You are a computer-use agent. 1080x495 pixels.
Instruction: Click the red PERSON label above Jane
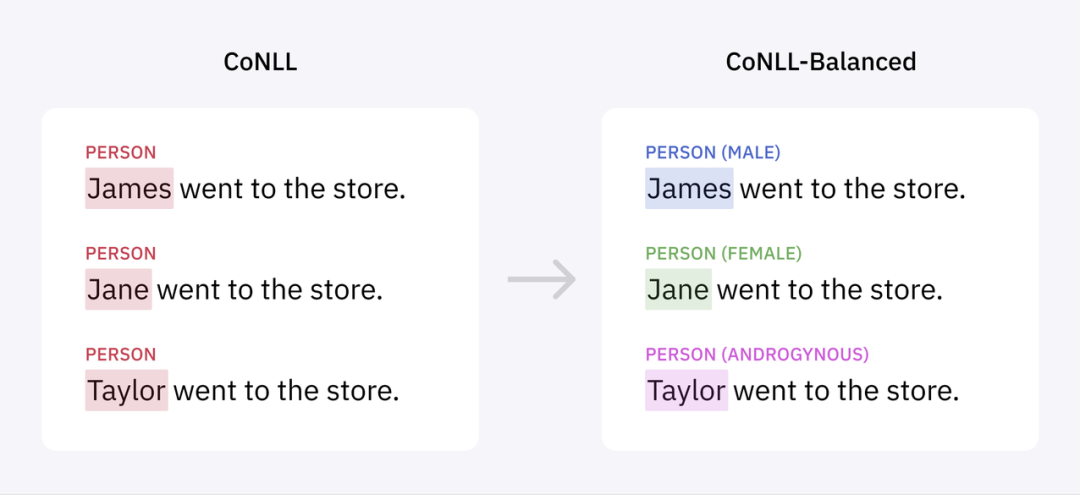(x=121, y=254)
